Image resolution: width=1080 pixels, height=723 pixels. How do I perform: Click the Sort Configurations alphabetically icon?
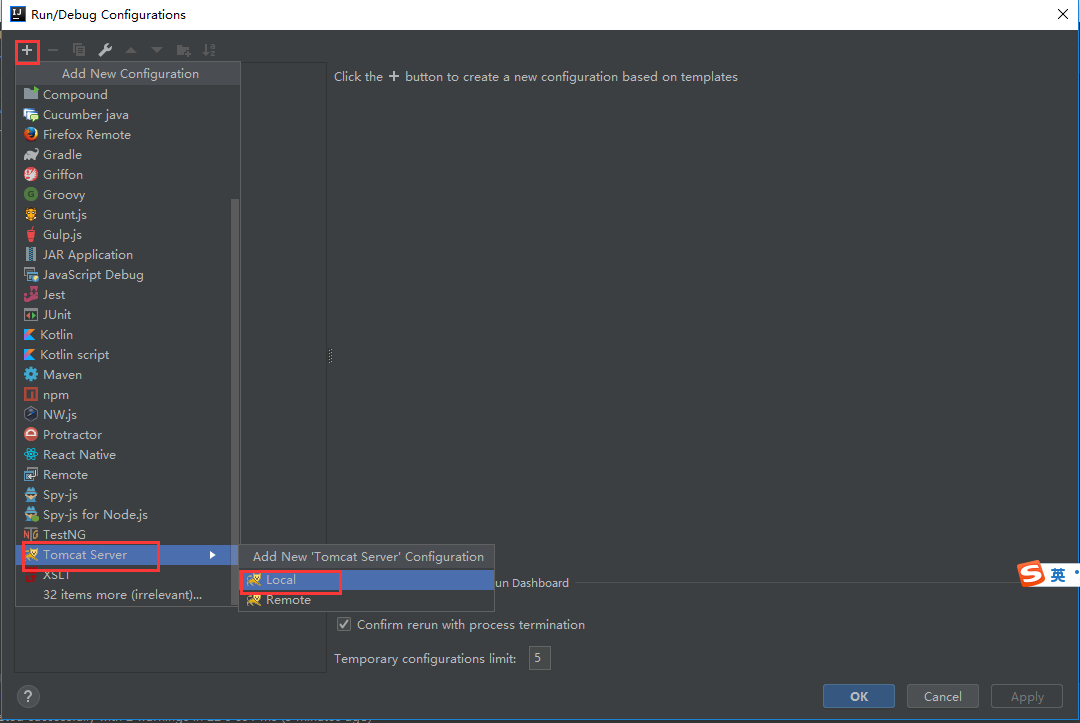pos(209,50)
